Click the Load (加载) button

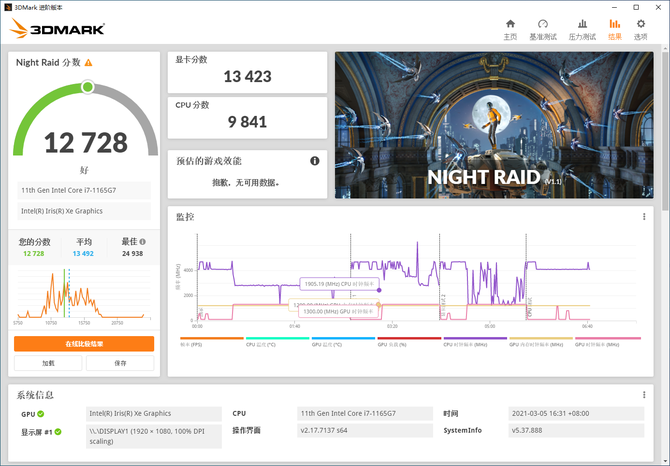tap(48, 363)
